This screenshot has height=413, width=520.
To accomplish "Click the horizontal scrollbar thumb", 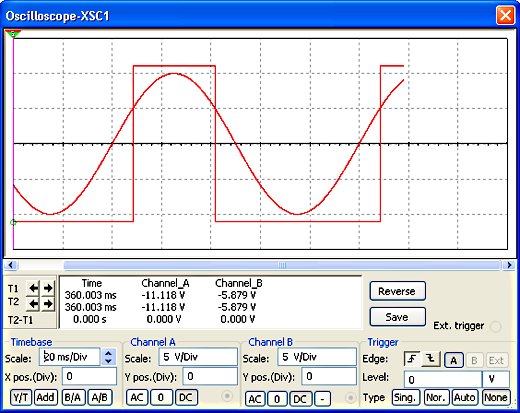I will coord(282,265).
